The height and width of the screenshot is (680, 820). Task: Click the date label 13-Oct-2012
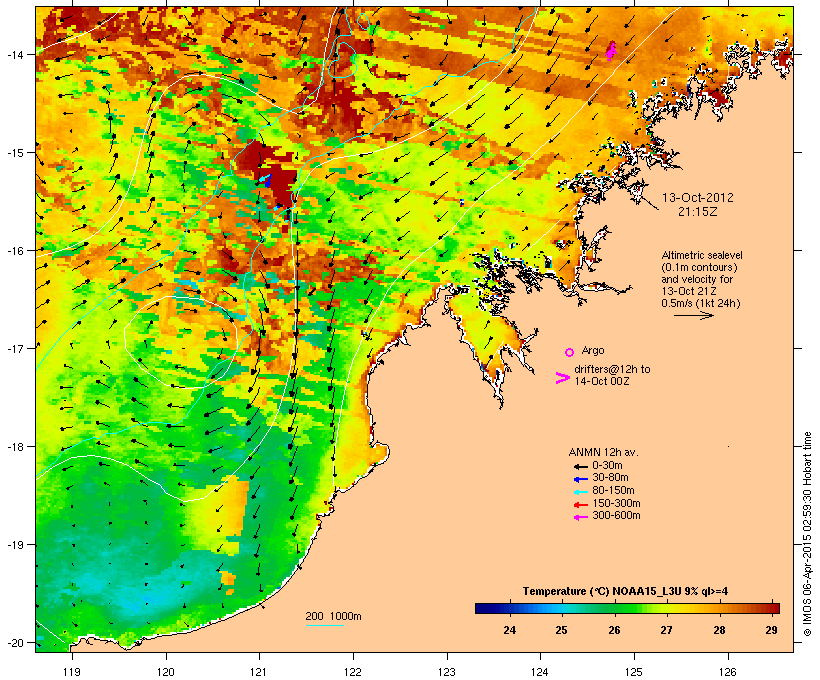pos(698,198)
